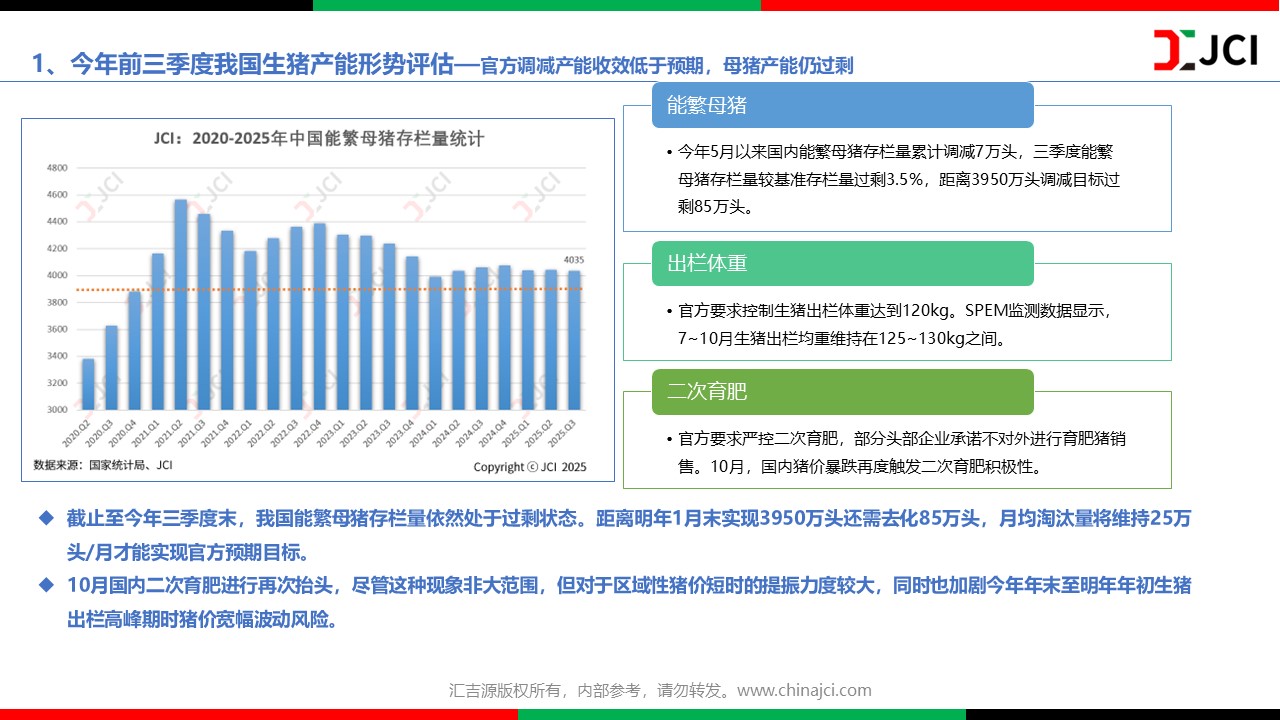Click the orange dotted reference line
The image size is (1280, 720).
coord(330,290)
